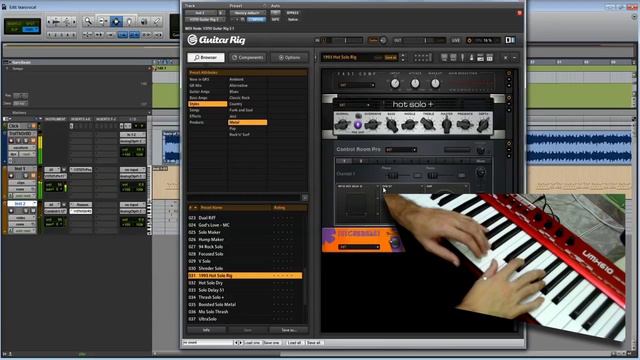Screen dimensions: 640x360
Task: Click the second rack tool icon beside the tuner
Action: 453,58
